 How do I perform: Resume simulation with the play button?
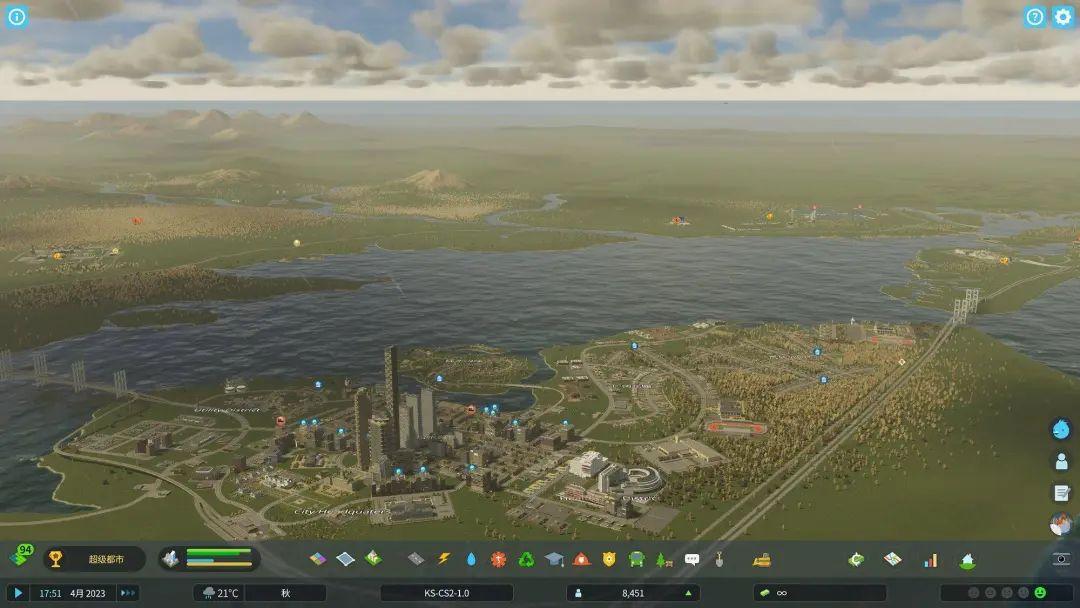[x=18, y=592]
